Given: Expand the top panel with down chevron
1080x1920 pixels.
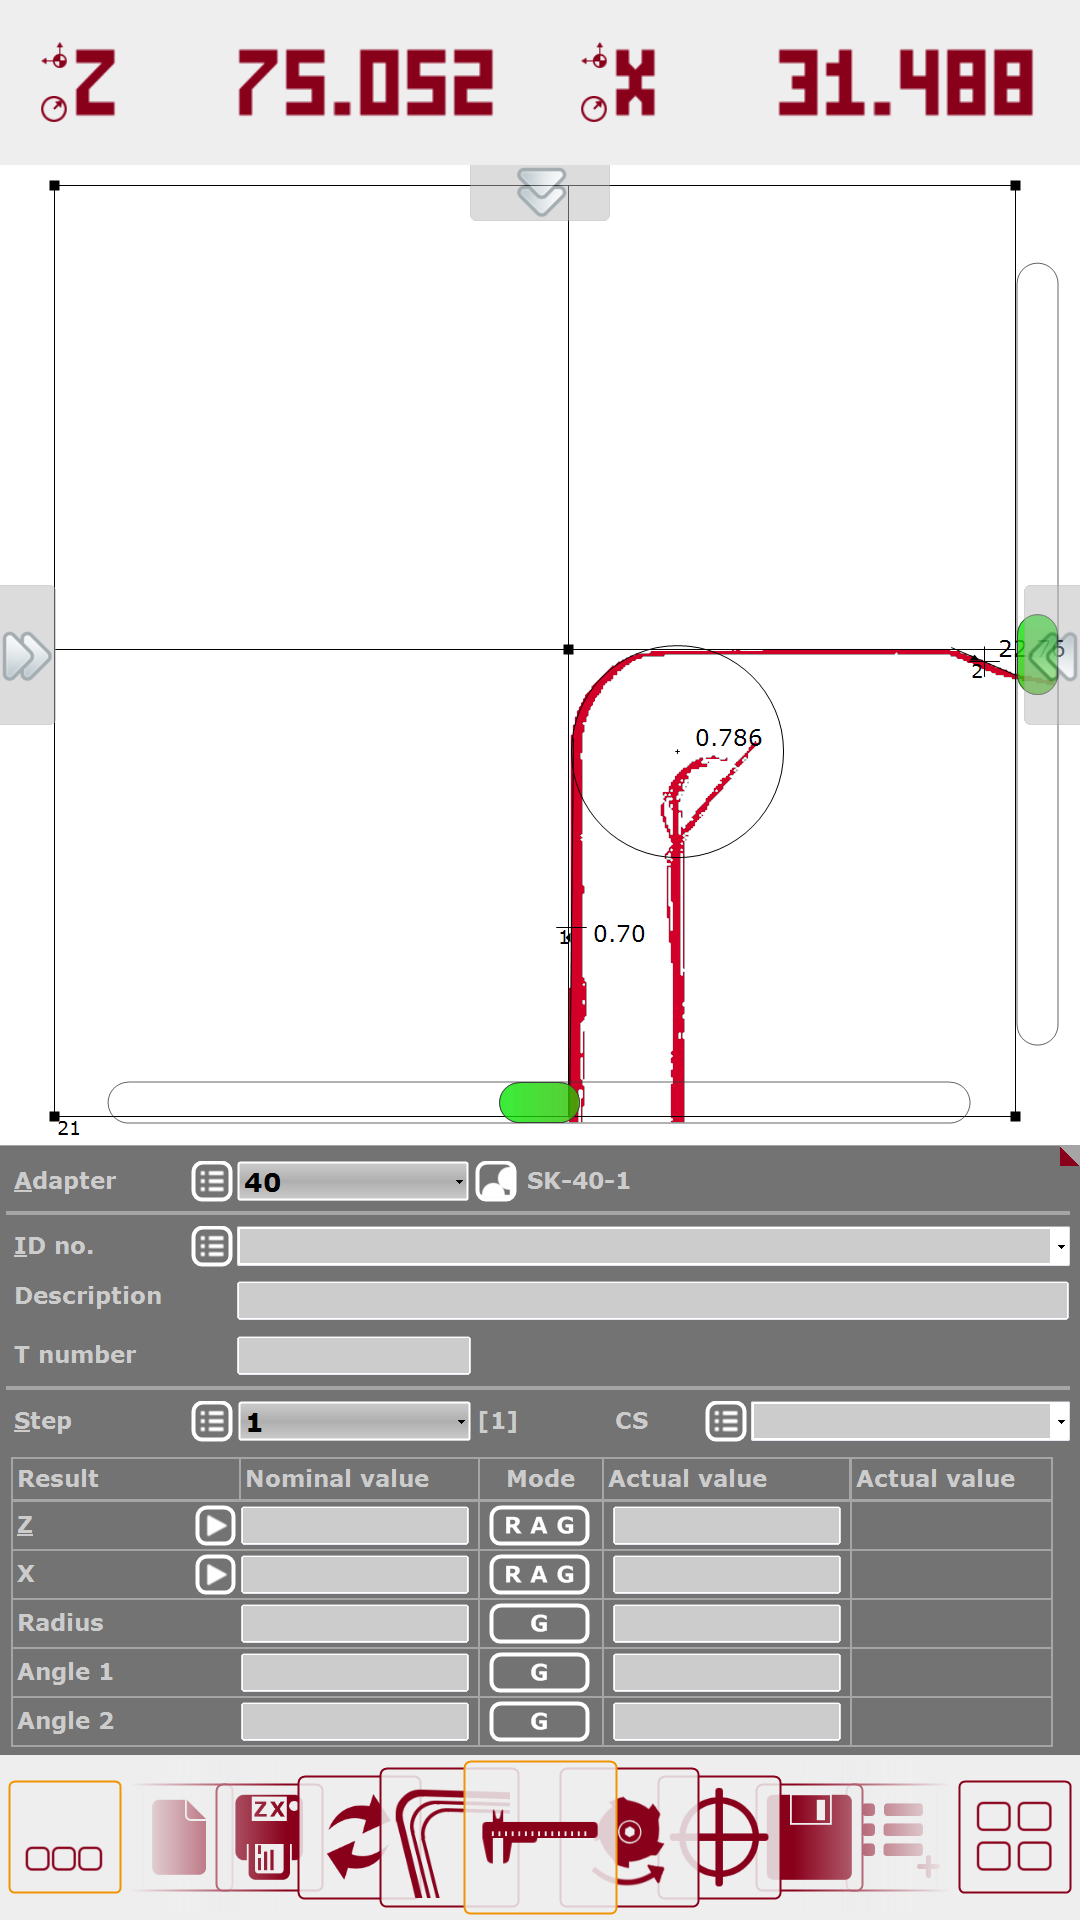Looking at the screenshot, I should (x=540, y=192).
